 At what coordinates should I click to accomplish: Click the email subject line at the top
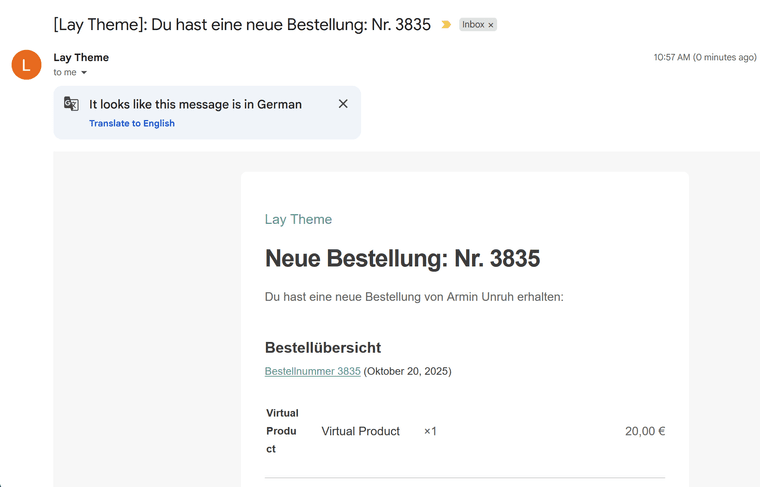pos(242,25)
